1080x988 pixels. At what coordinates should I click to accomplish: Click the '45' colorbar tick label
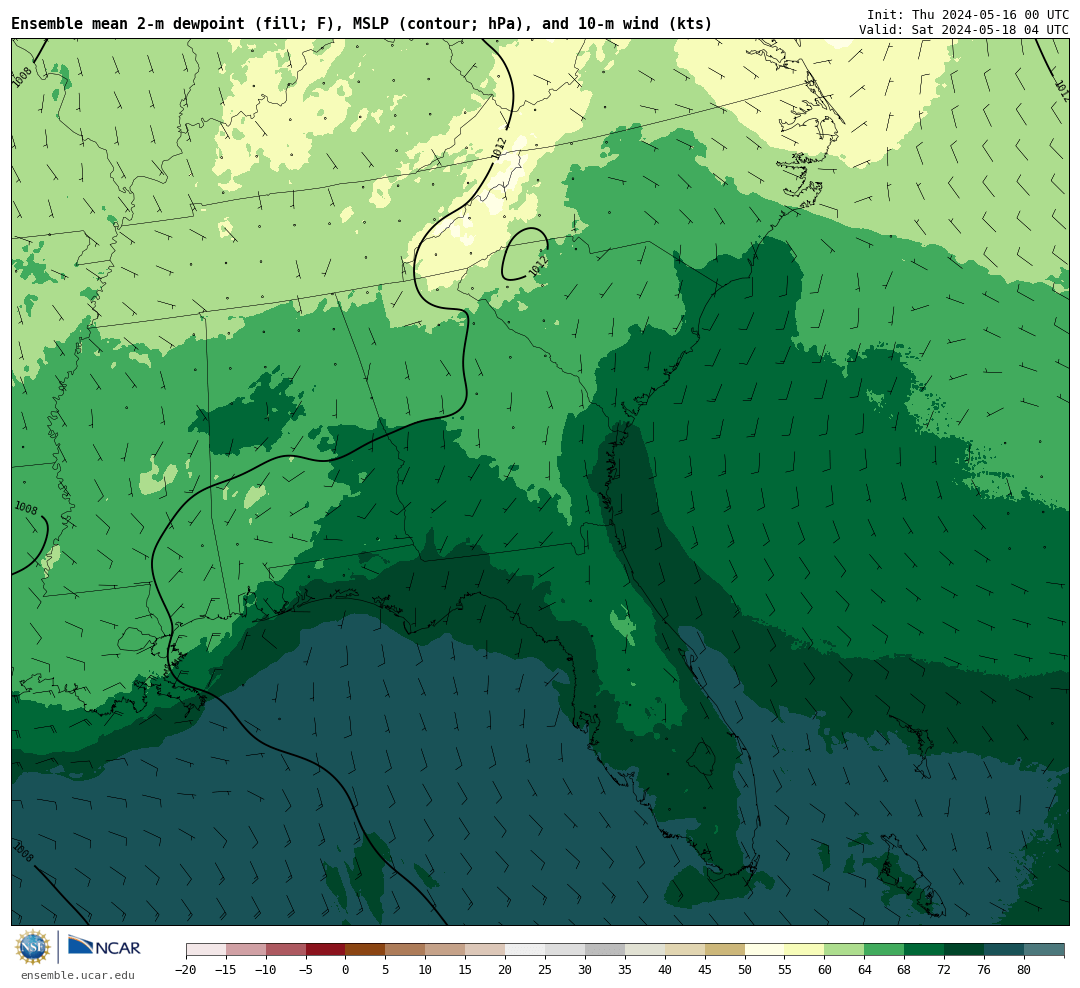click(705, 970)
